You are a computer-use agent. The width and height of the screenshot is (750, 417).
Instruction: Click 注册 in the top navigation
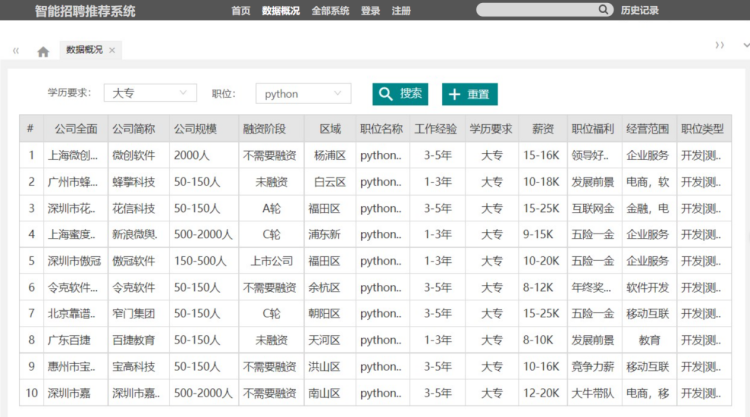pyautogui.click(x=401, y=11)
